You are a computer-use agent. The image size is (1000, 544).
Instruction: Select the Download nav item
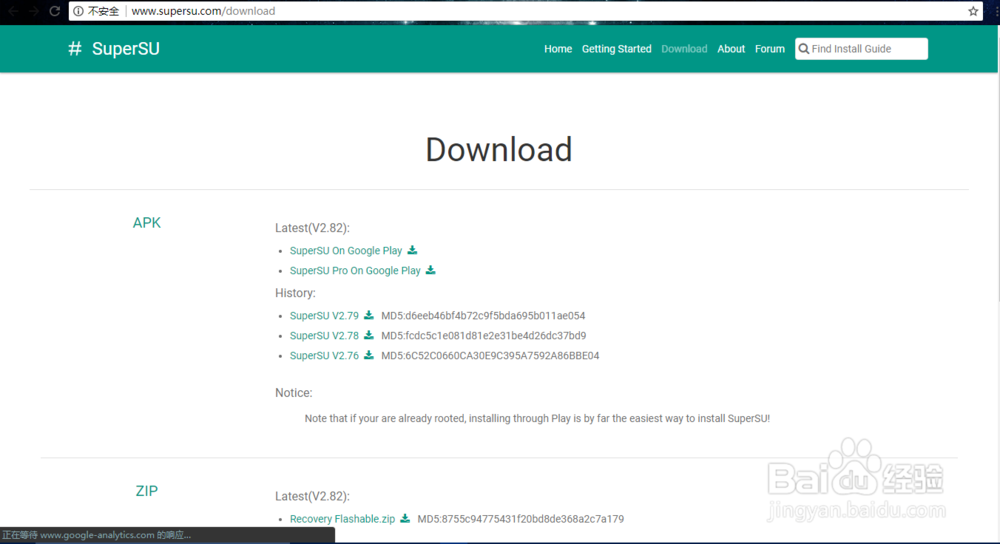click(684, 48)
